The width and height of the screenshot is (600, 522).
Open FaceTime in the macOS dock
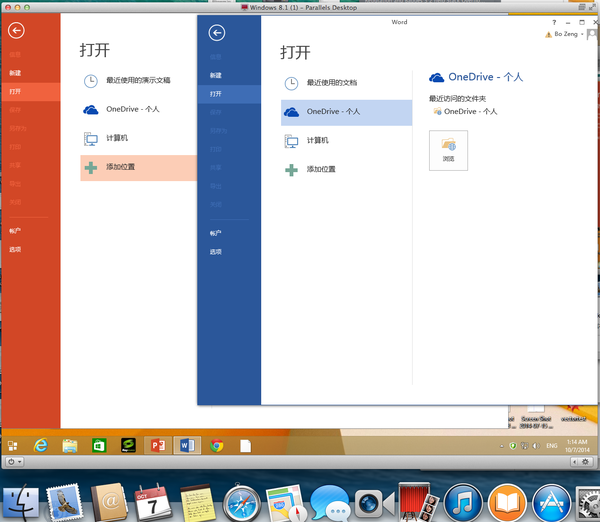click(x=374, y=503)
